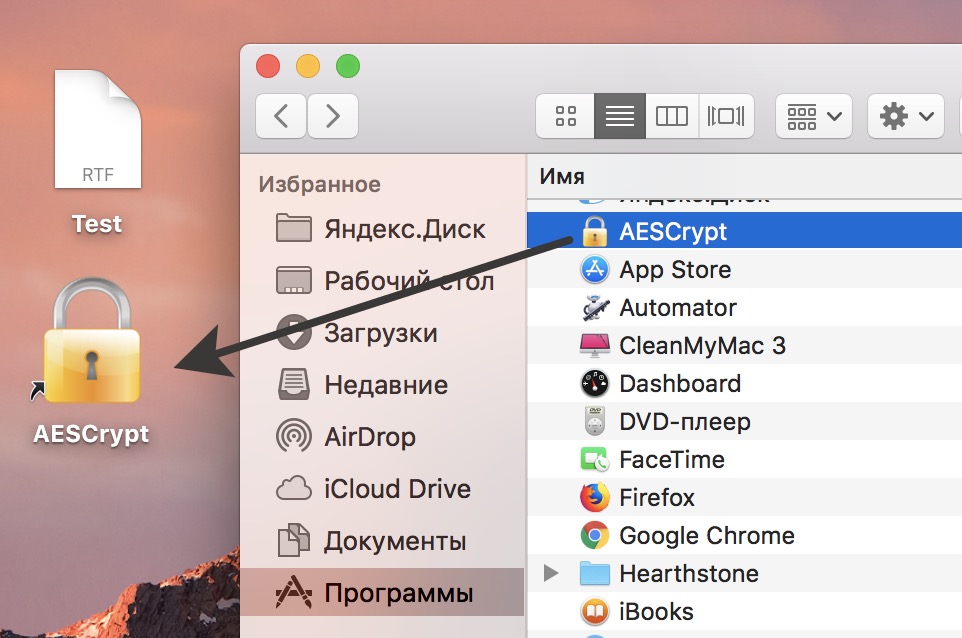Click the DVD-плеер icon

click(595, 421)
